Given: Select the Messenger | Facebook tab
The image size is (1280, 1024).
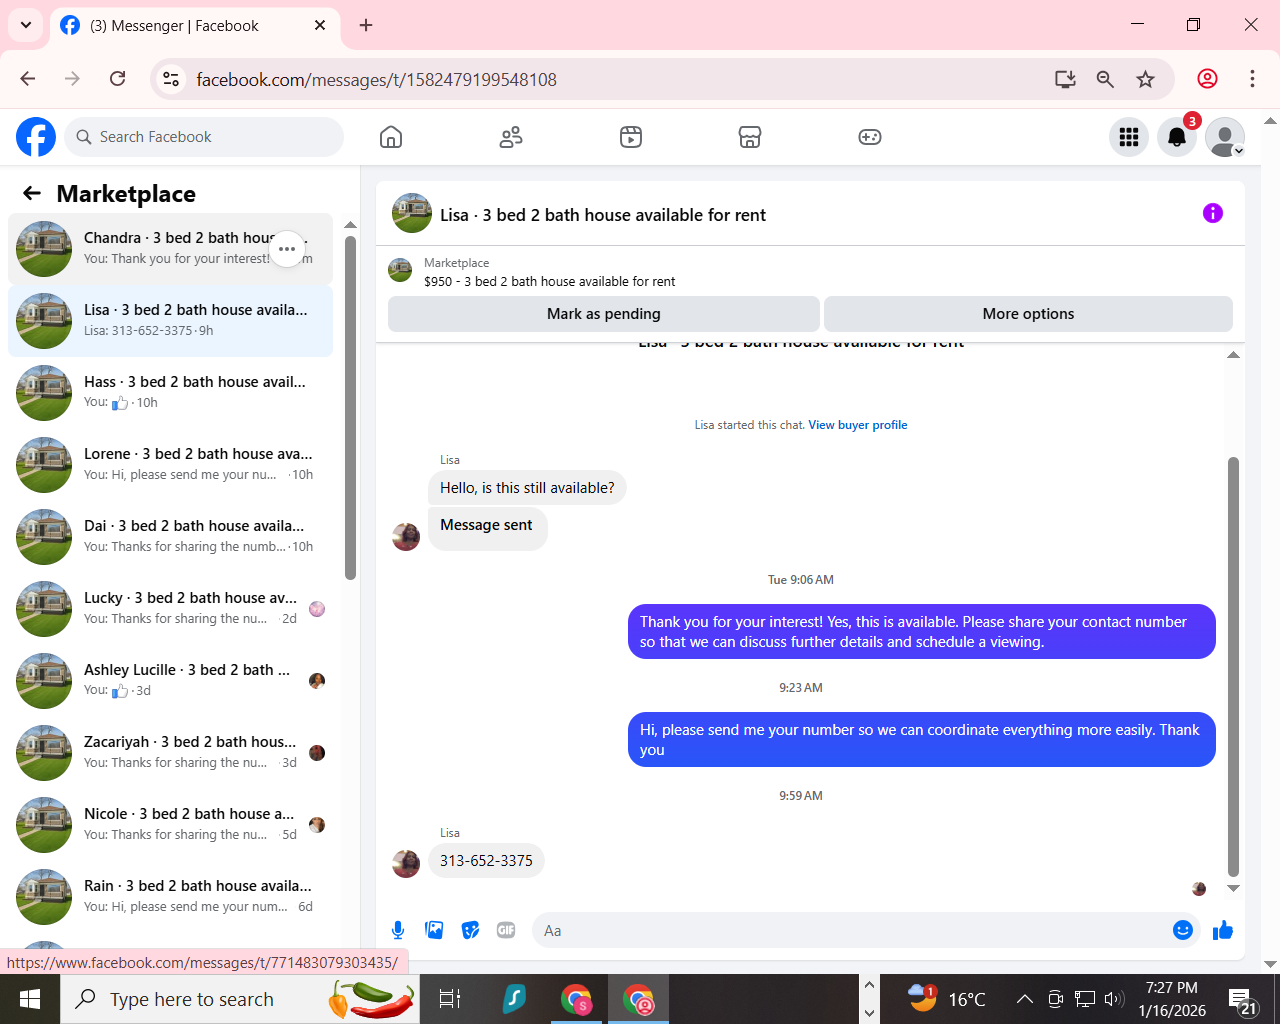Looking at the screenshot, I should coord(195,25).
